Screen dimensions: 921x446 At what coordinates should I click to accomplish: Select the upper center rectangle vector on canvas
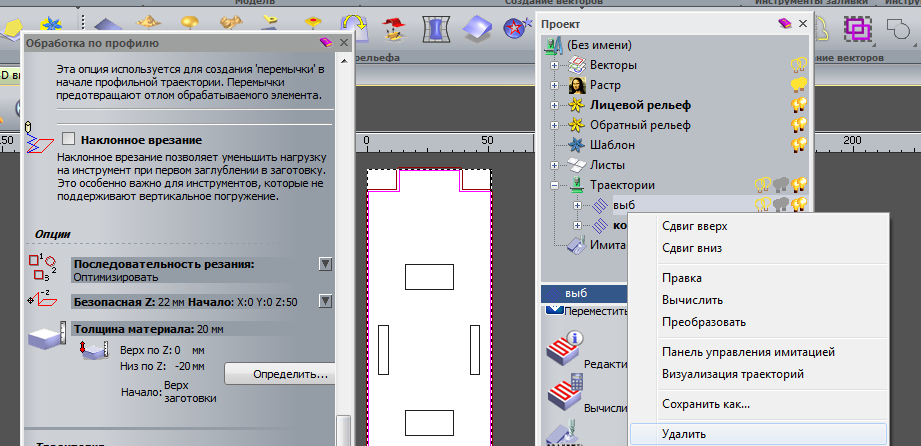[429, 277]
